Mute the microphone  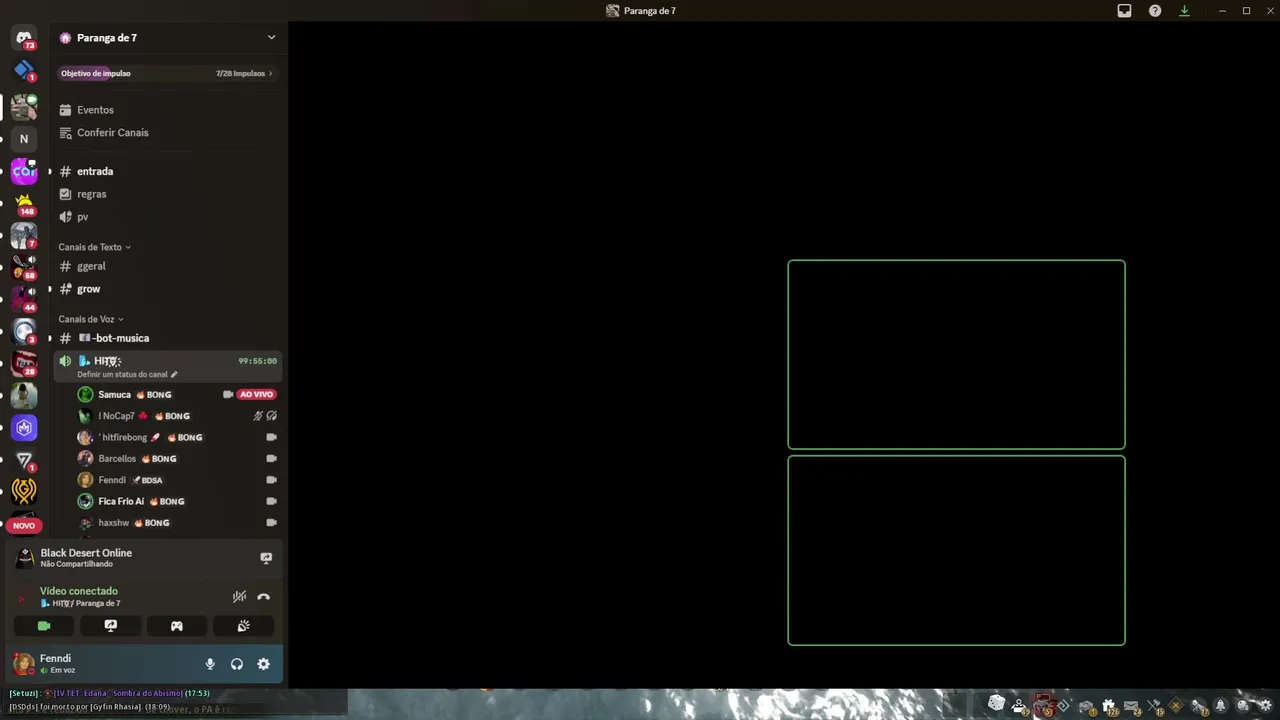pos(210,664)
